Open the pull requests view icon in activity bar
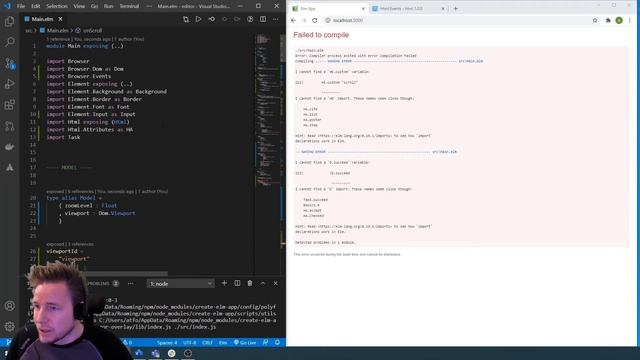 (x=9, y=126)
